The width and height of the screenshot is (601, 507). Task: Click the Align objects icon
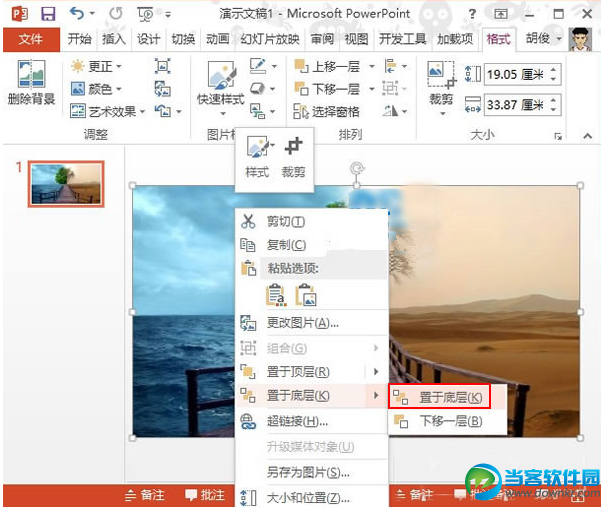click(x=391, y=66)
